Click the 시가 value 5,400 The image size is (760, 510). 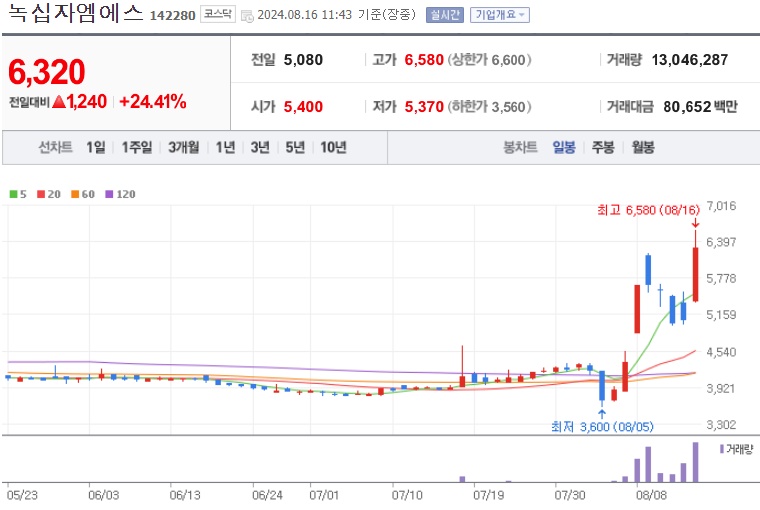[303, 106]
